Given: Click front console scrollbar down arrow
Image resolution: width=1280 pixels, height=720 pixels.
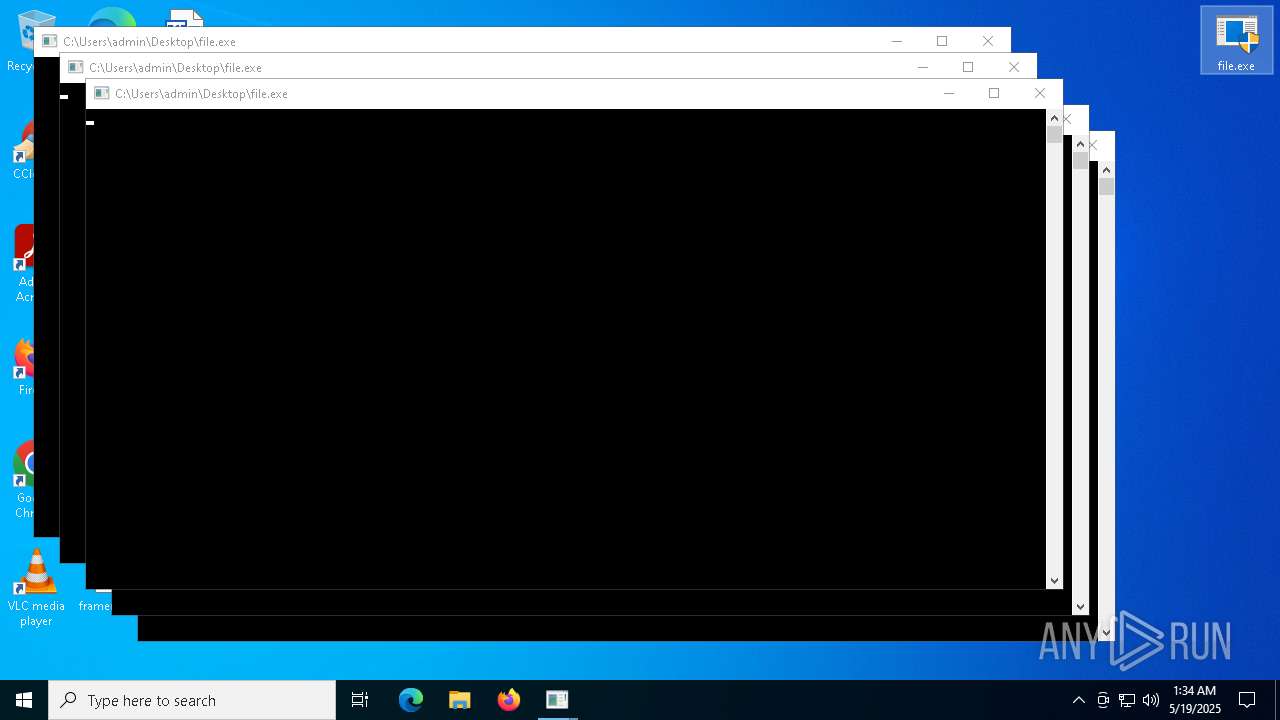Looking at the screenshot, I should click(x=1054, y=580).
